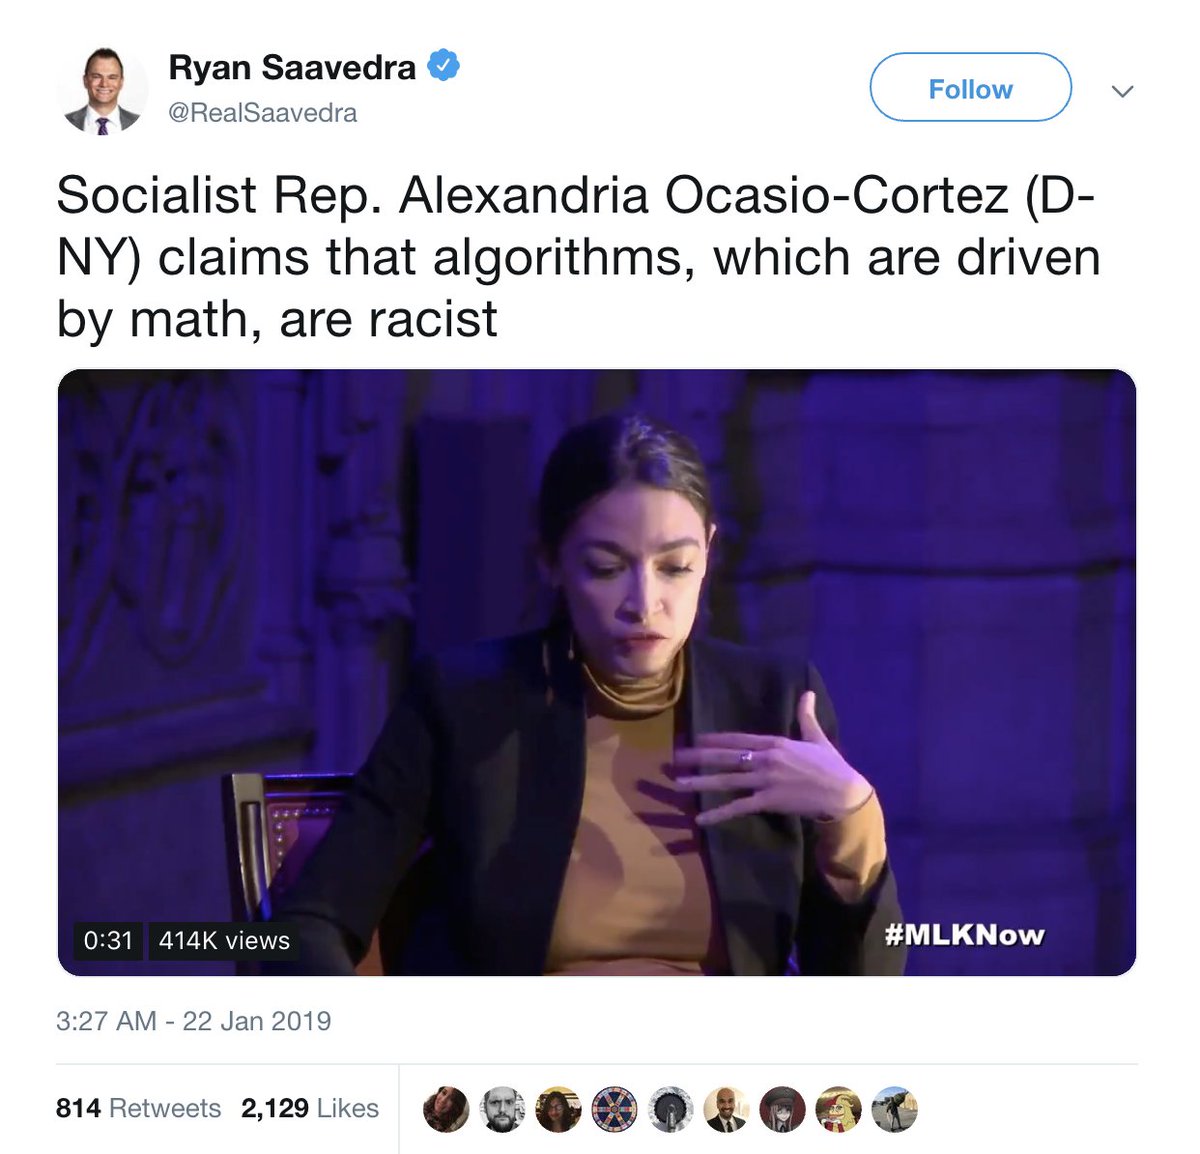Open the liker avatar with colorful wheel pattern
Viewport: 1200px width, 1154px height.
(614, 1109)
